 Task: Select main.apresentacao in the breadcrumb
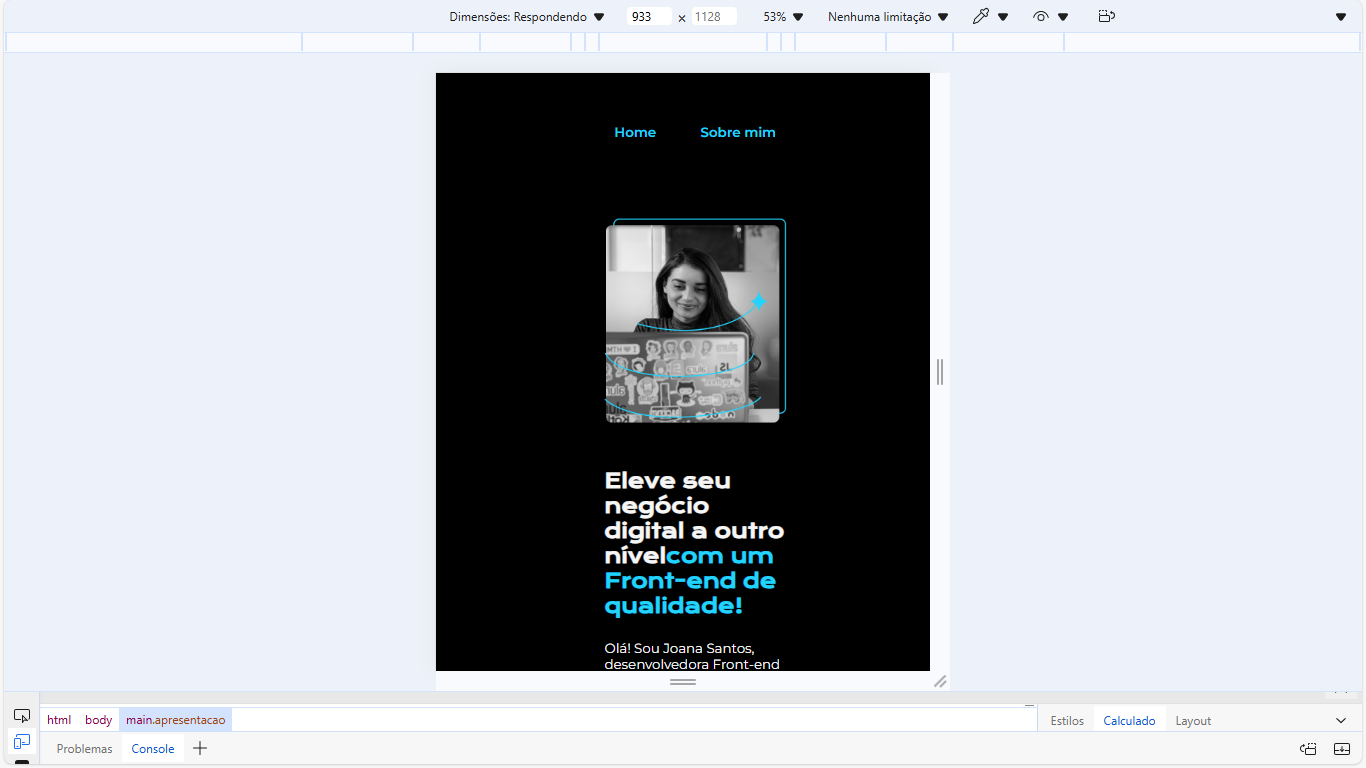coord(175,720)
